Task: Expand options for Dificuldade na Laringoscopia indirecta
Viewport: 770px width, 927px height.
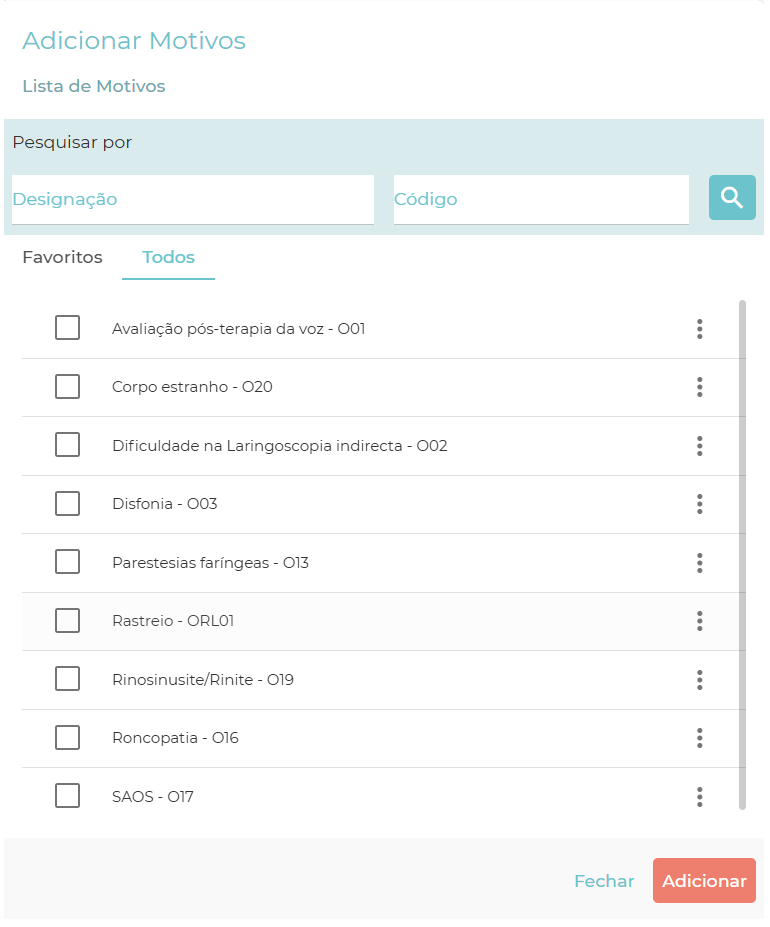Action: [x=700, y=446]
